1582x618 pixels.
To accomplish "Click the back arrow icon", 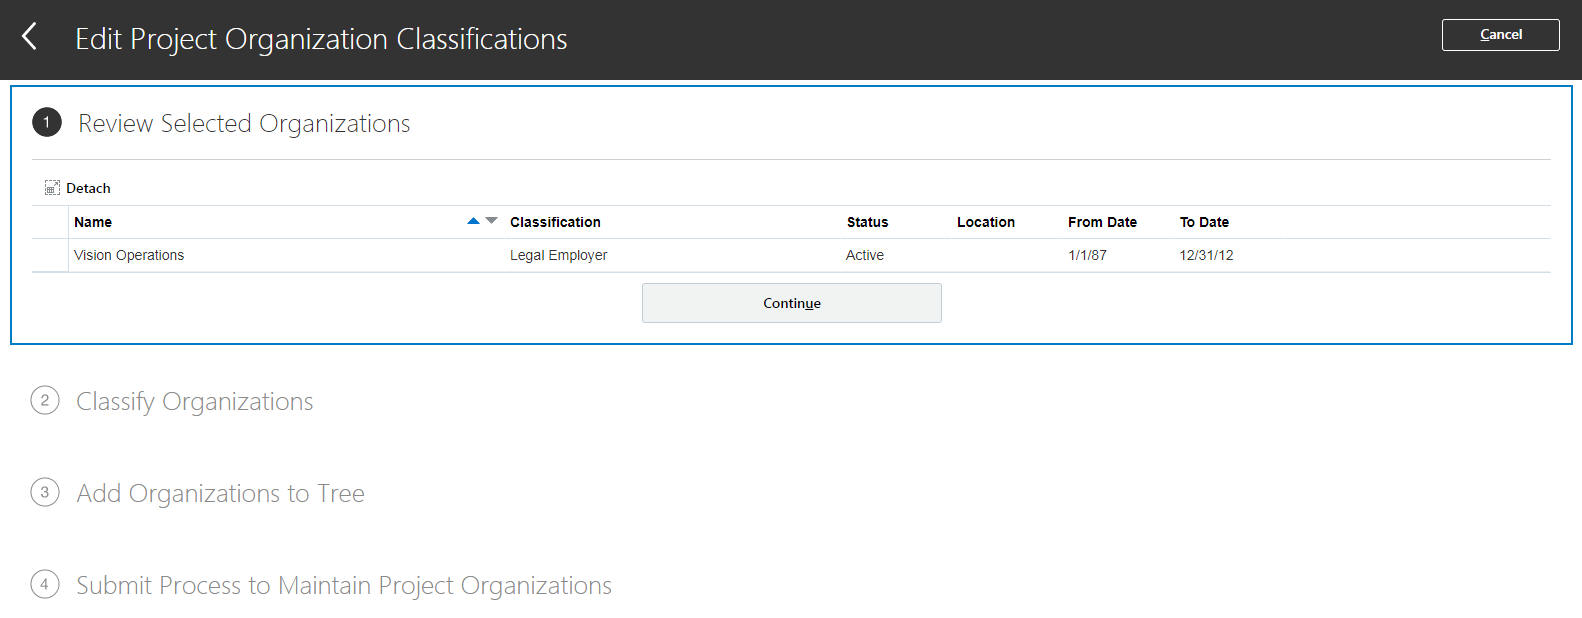I will coord(30,37).
